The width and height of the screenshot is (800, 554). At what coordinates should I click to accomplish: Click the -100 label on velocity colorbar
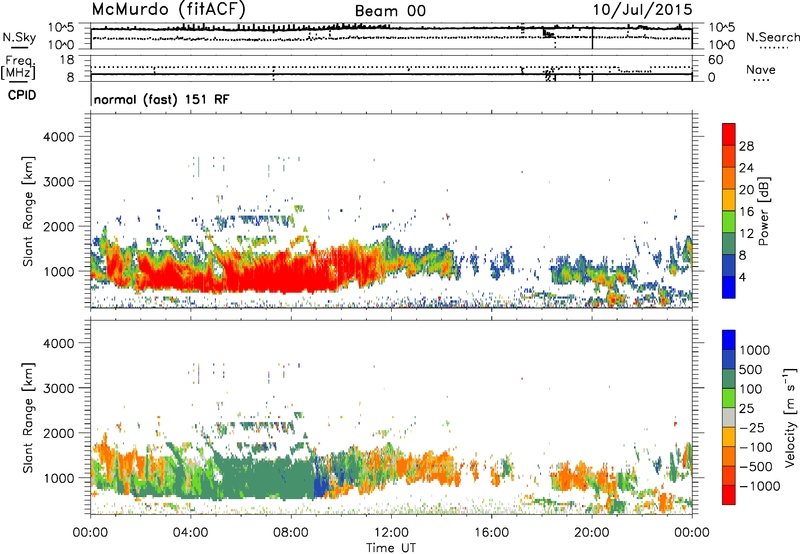point(756,447)
